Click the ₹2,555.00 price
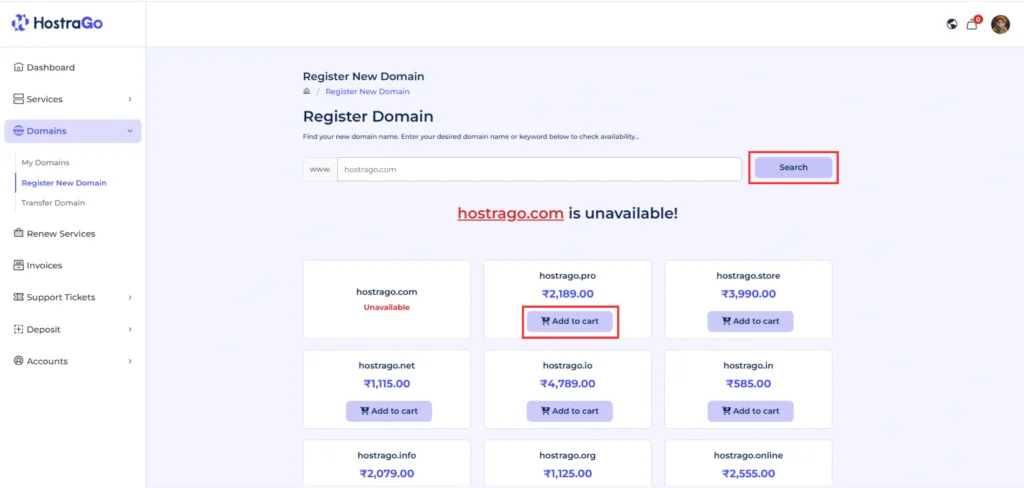Screen dimensions: 1024x488 click(748, 474)
